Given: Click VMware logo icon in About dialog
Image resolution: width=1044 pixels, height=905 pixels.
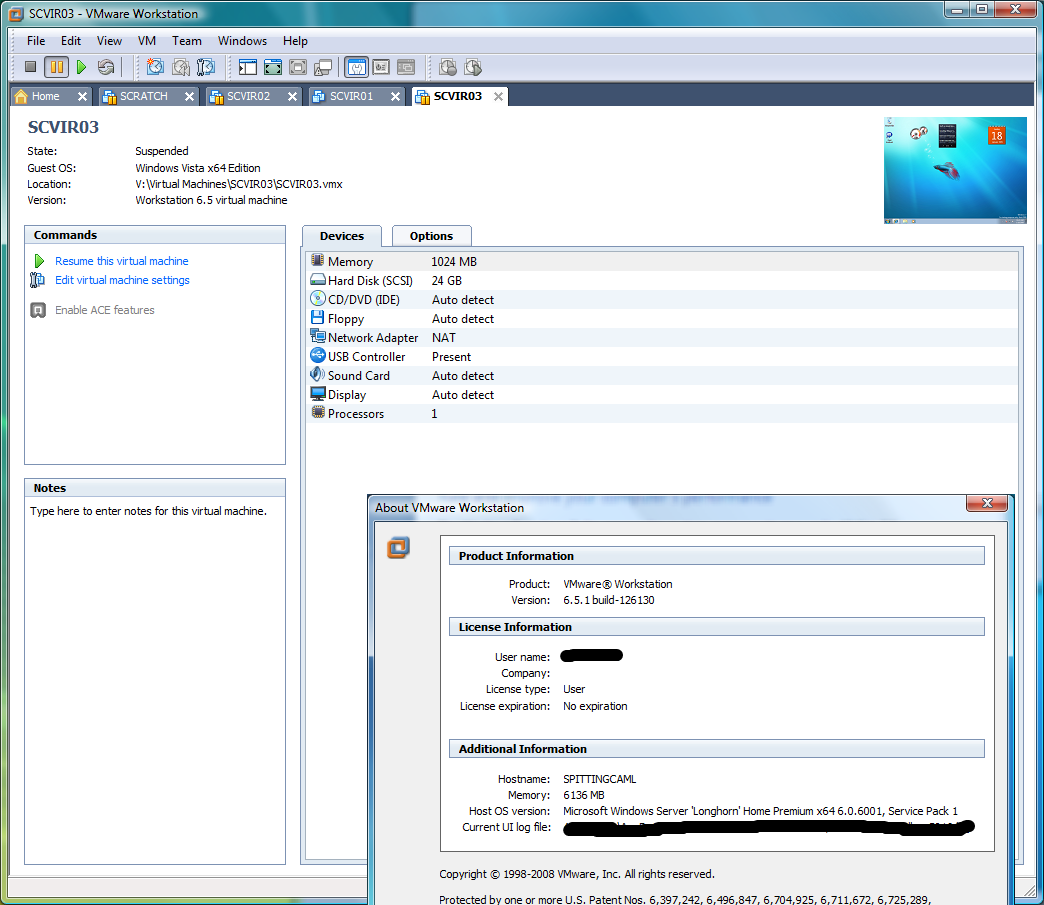Looking at the screenshot, I should pyautogui.click(x=398, y=547).
